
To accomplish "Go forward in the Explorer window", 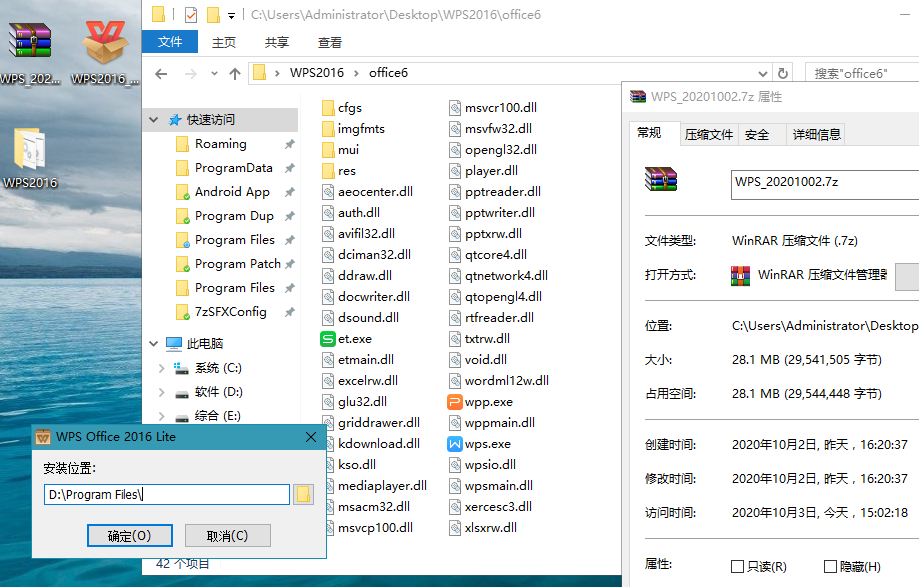I will point(190,74).
